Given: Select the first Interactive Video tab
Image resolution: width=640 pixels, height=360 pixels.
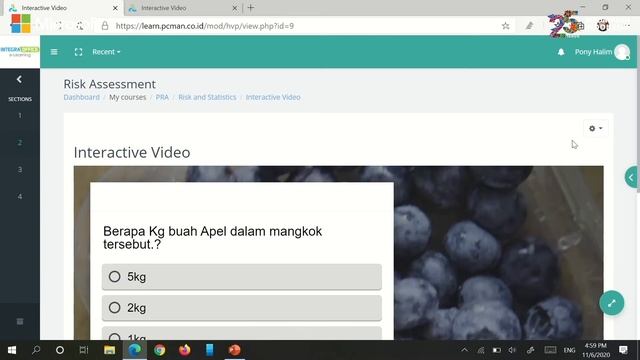Looking at the screenshot, I should 63,8.
